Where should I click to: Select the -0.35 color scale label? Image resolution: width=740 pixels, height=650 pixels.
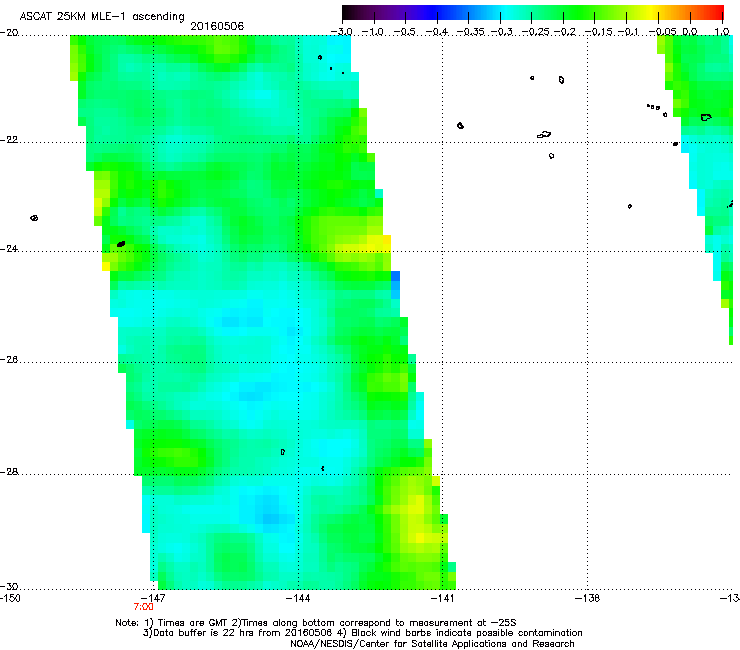click(x=470, y=32)
